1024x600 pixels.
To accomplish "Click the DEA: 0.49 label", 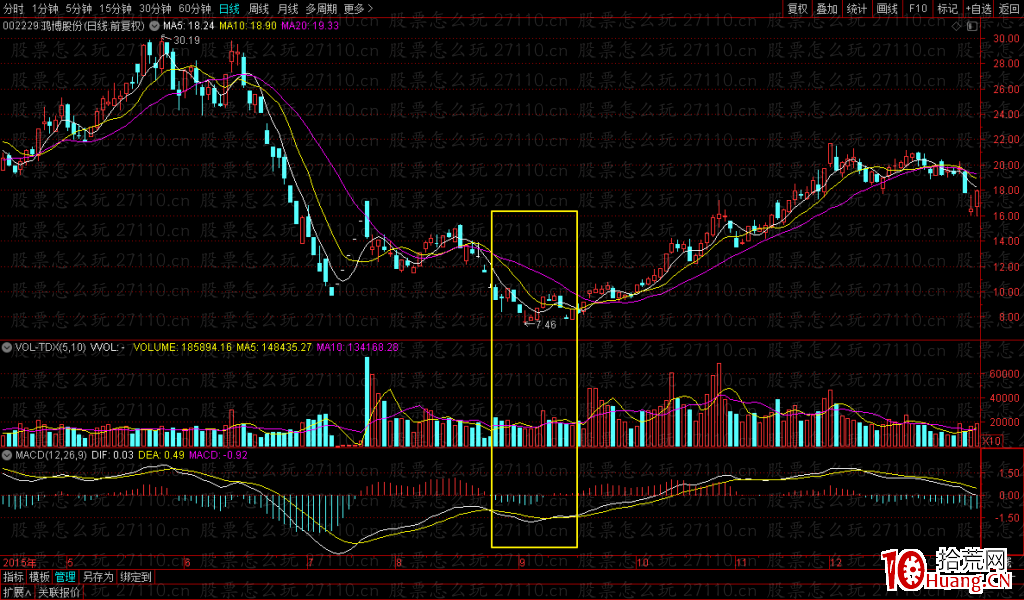I will point(161,455).
